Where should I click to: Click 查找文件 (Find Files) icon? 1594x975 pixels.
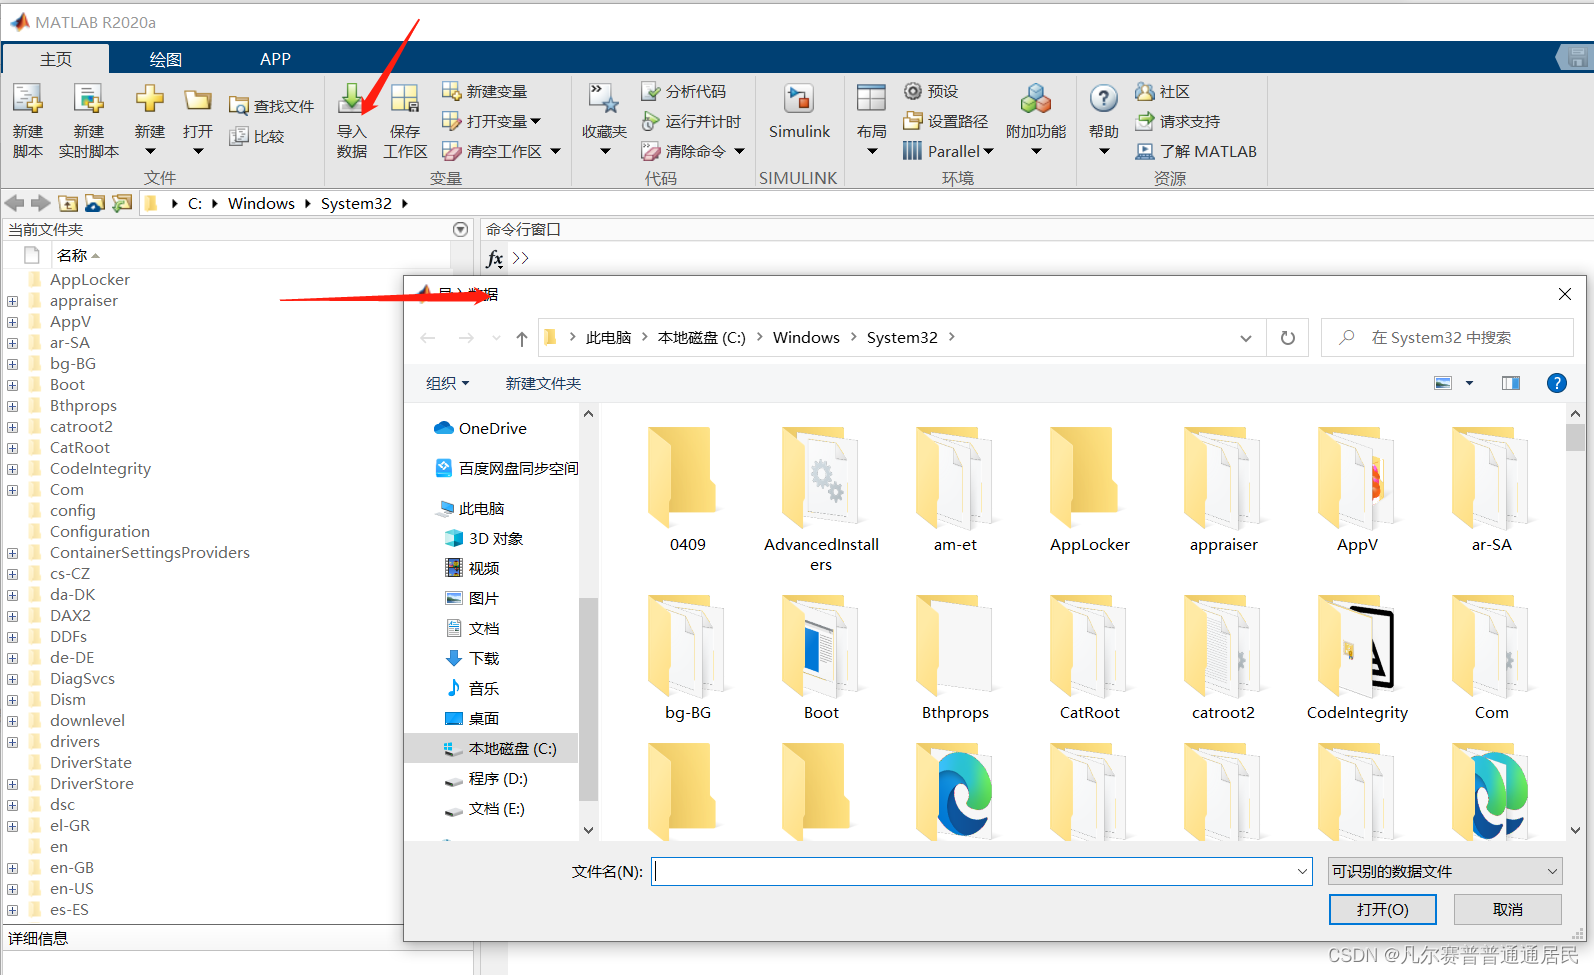click(238, 106)
